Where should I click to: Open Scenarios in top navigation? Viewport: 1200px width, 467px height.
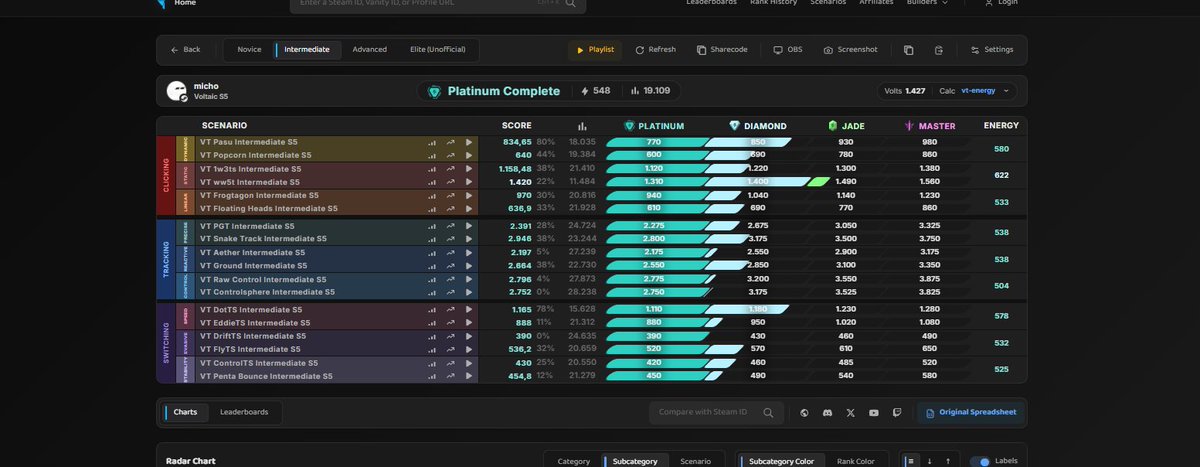coord(828,2)
